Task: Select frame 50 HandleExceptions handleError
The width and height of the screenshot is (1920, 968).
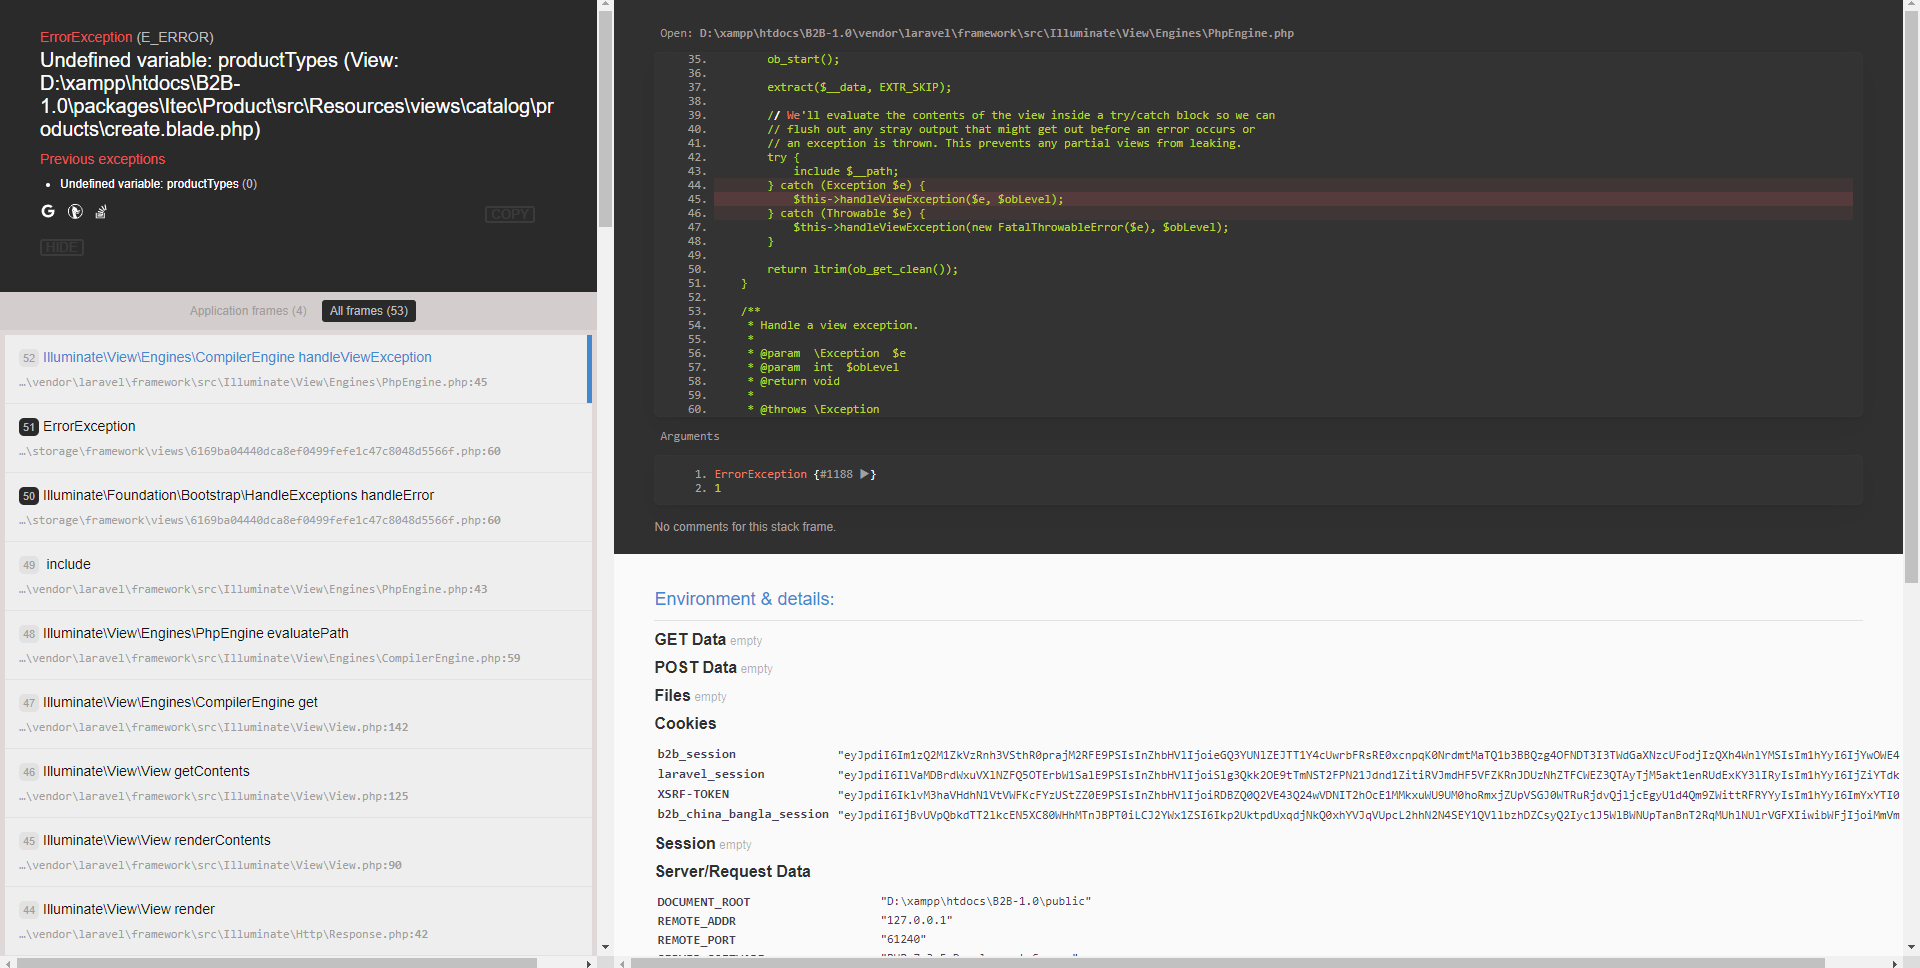Action: point(298,507)
